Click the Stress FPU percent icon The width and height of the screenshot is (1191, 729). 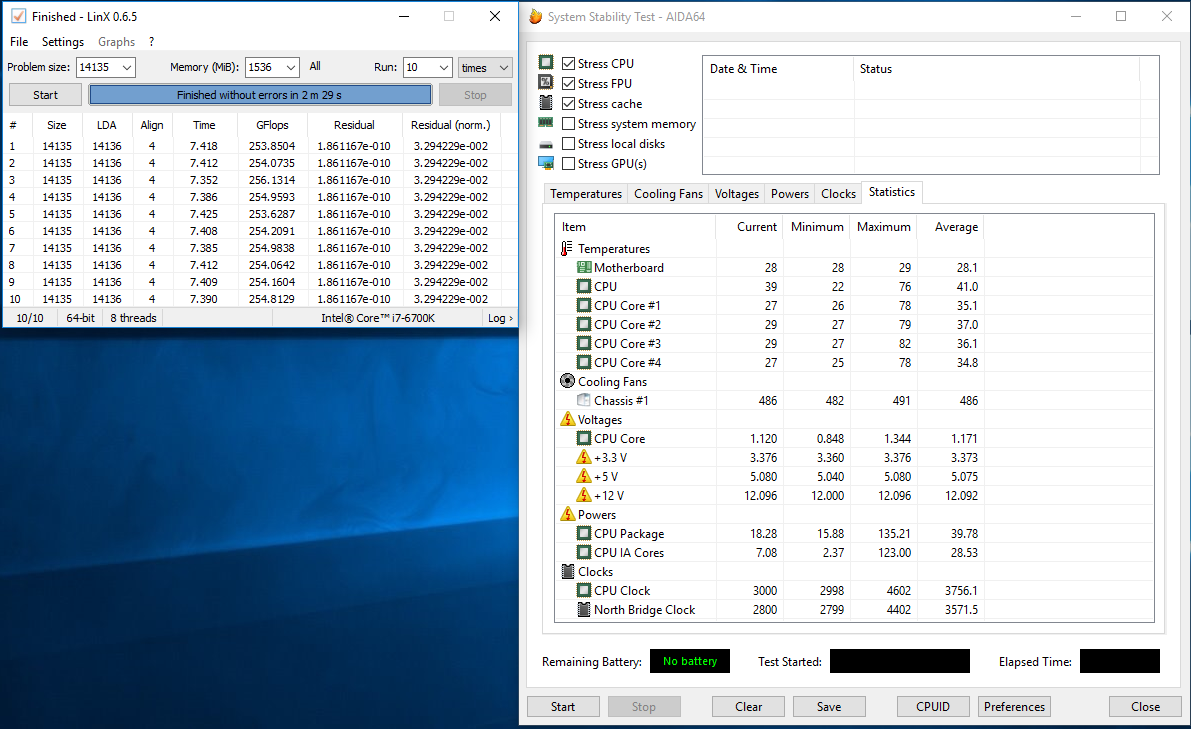(x=545, y=82)
